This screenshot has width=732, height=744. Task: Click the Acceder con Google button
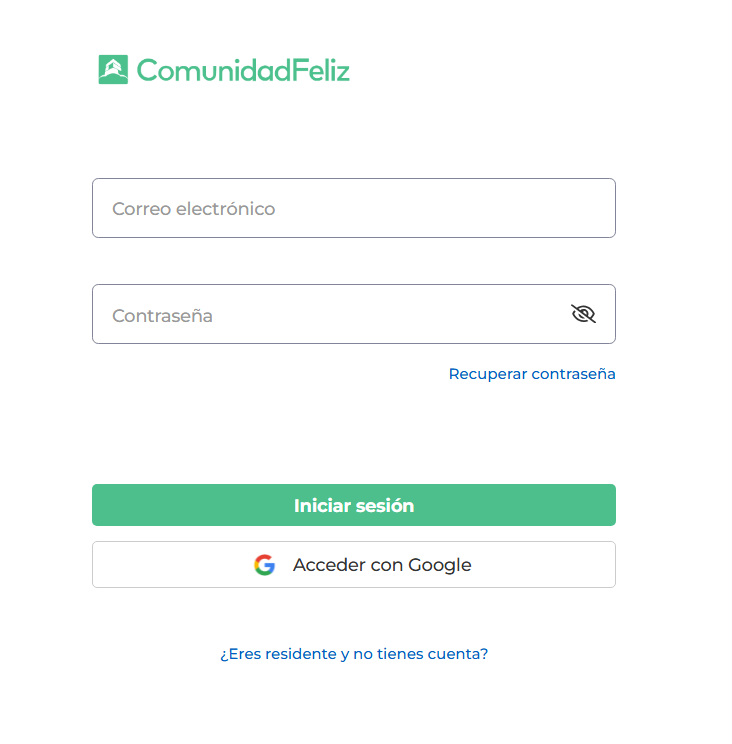coord(353,565)
